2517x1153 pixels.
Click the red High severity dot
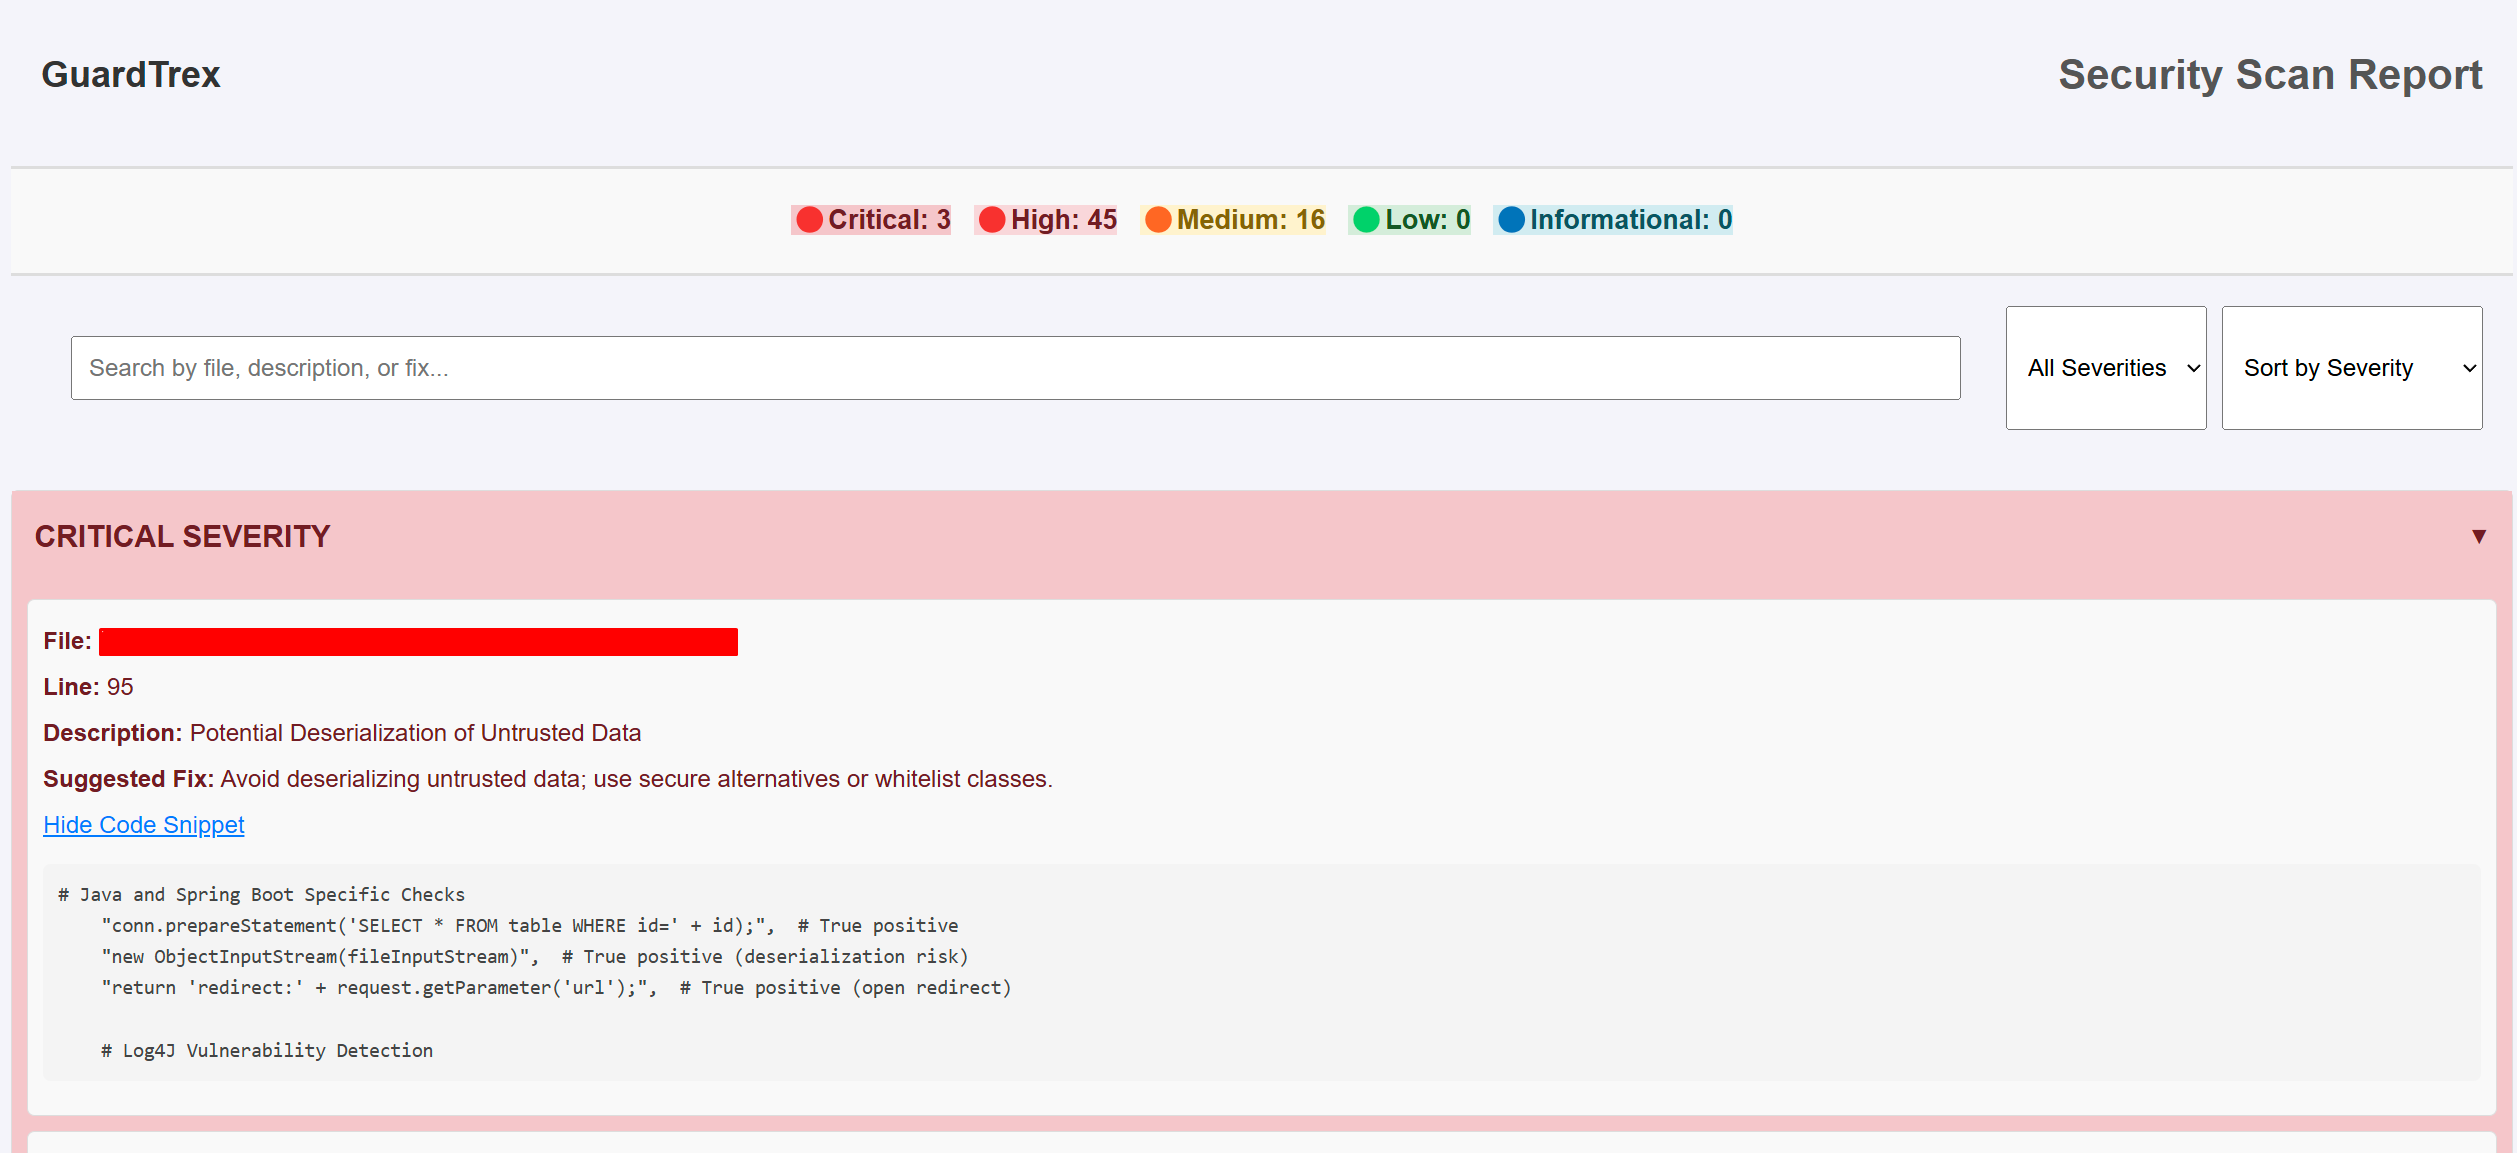coord(991,220)
